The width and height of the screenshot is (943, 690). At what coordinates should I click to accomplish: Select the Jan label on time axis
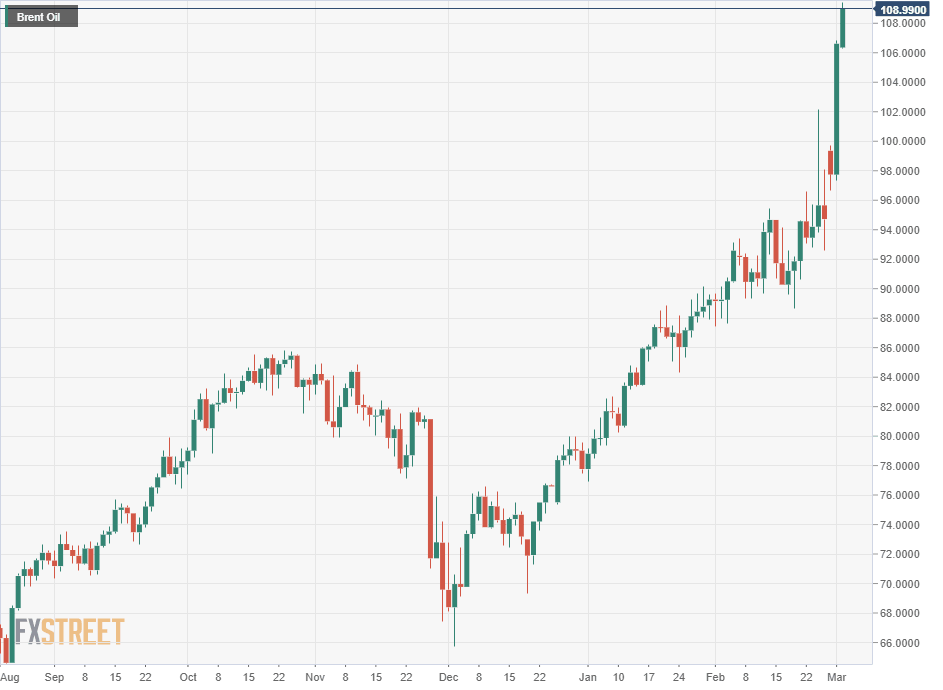coord(587,676)
